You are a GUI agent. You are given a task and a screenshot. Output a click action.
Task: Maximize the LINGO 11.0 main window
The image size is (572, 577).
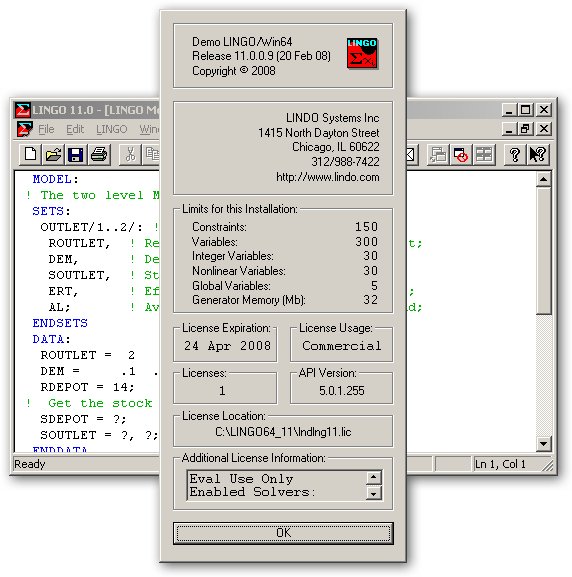point(526,110)
